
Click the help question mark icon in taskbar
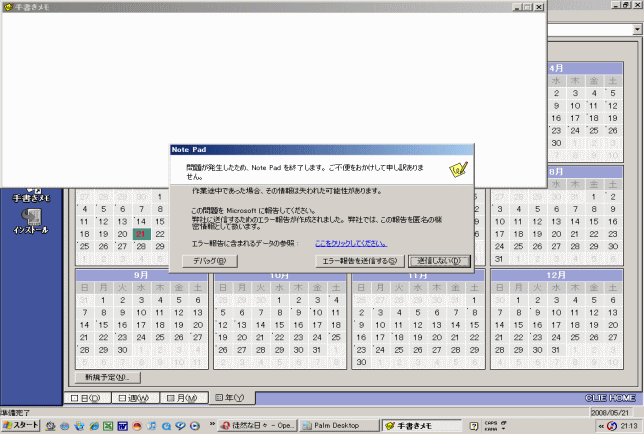[474, 426]
